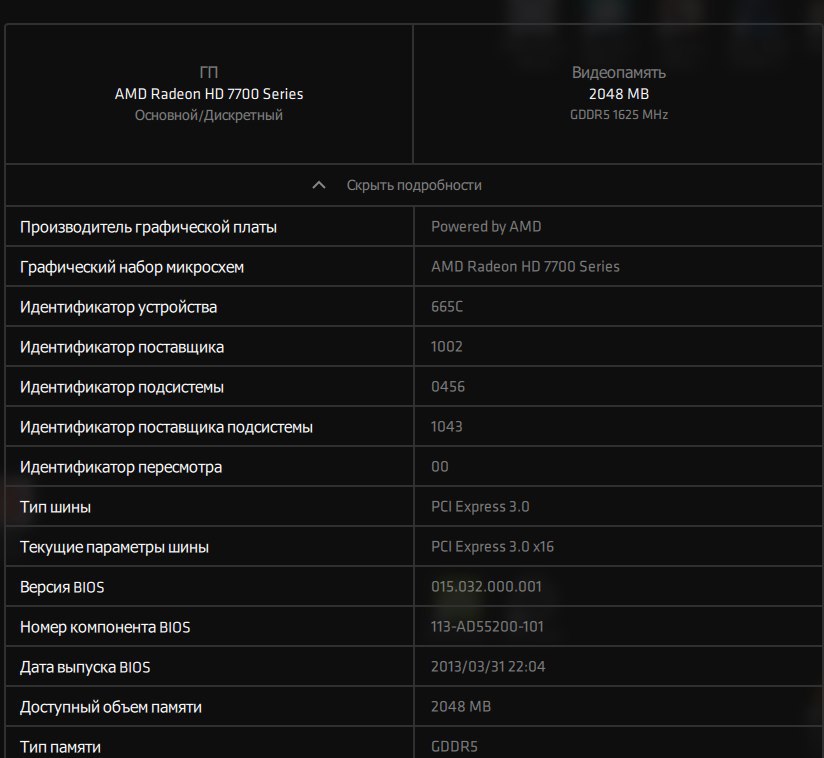Screen dimensions: 824x758
Task: Select 'Идентификатор поставщика подсистемы' label
Action: tap(166, 427)
